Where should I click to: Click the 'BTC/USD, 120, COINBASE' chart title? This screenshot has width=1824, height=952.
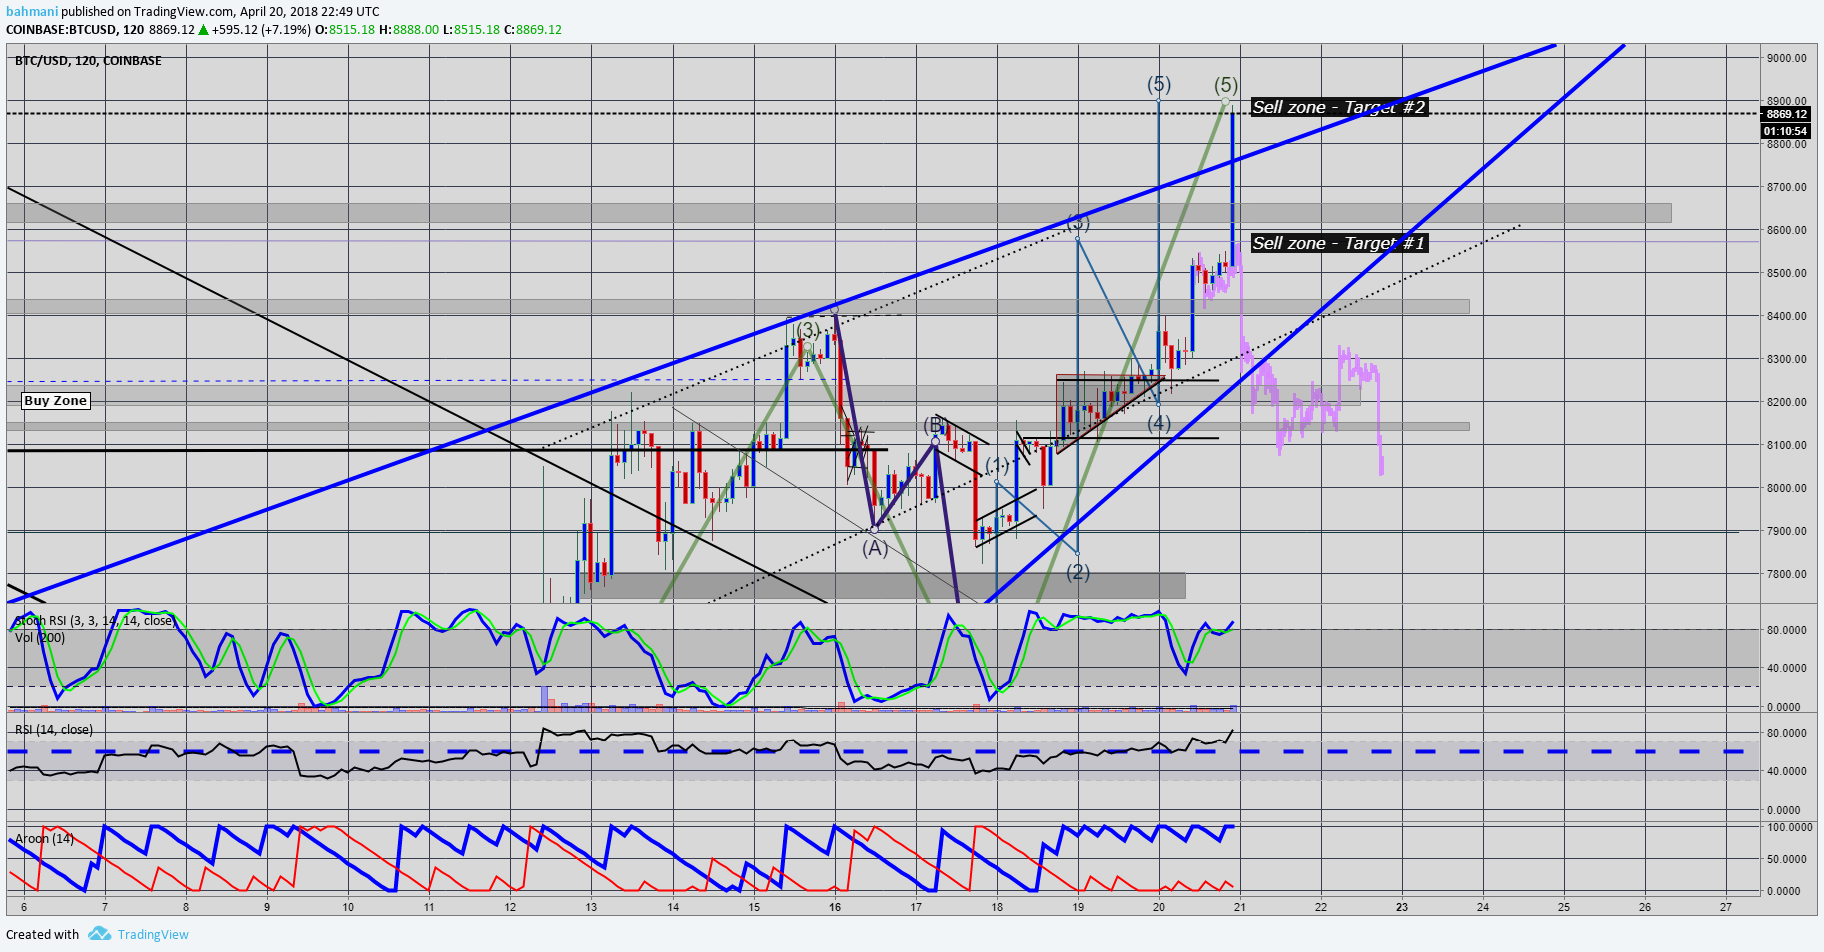click(x=88, y=61)
